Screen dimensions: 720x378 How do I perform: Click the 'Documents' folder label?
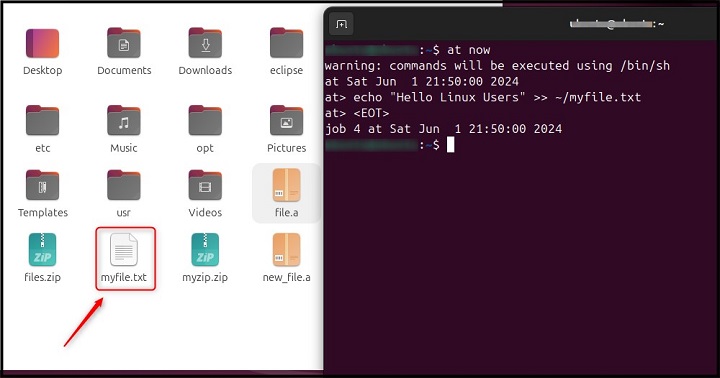pyautogui.click(x=124, y=70)
